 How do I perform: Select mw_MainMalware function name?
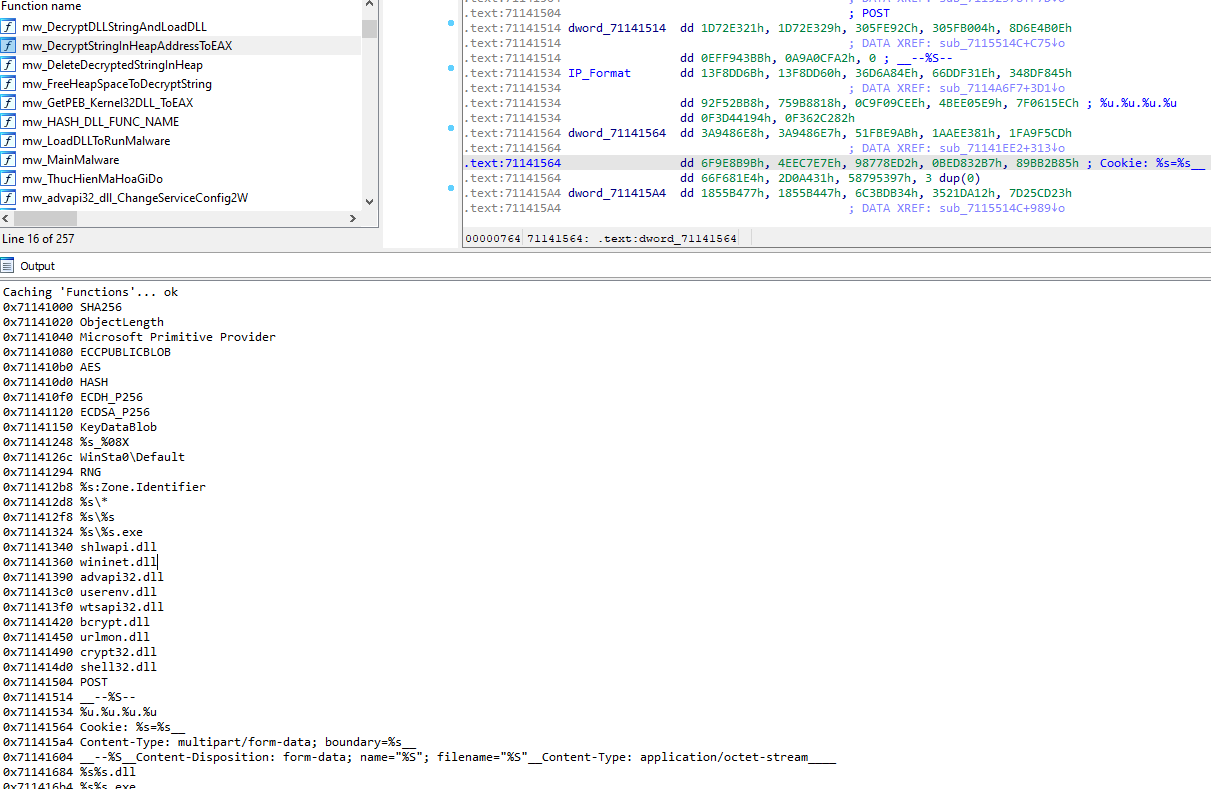point(70,160)
